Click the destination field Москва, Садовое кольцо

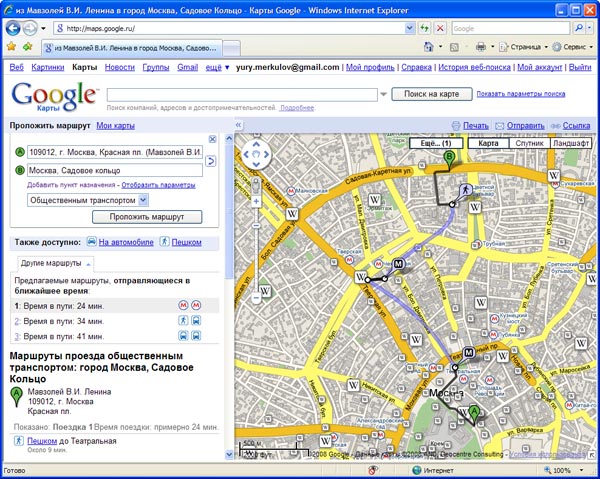tap(115, 170)
